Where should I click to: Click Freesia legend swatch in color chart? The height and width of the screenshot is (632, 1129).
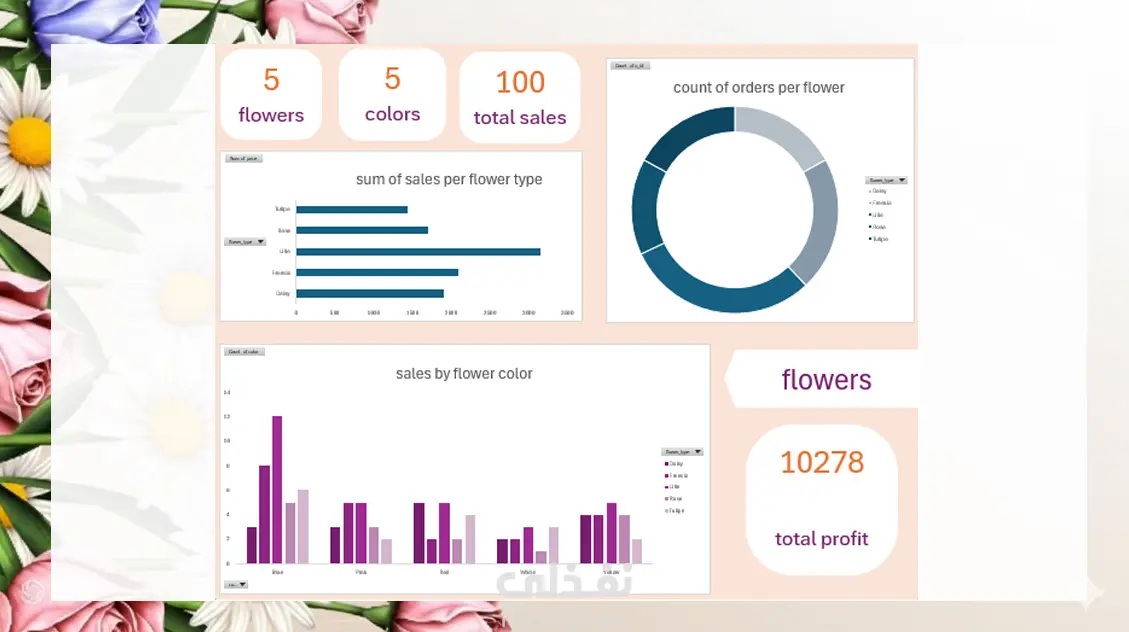click(x=667, y=476)
